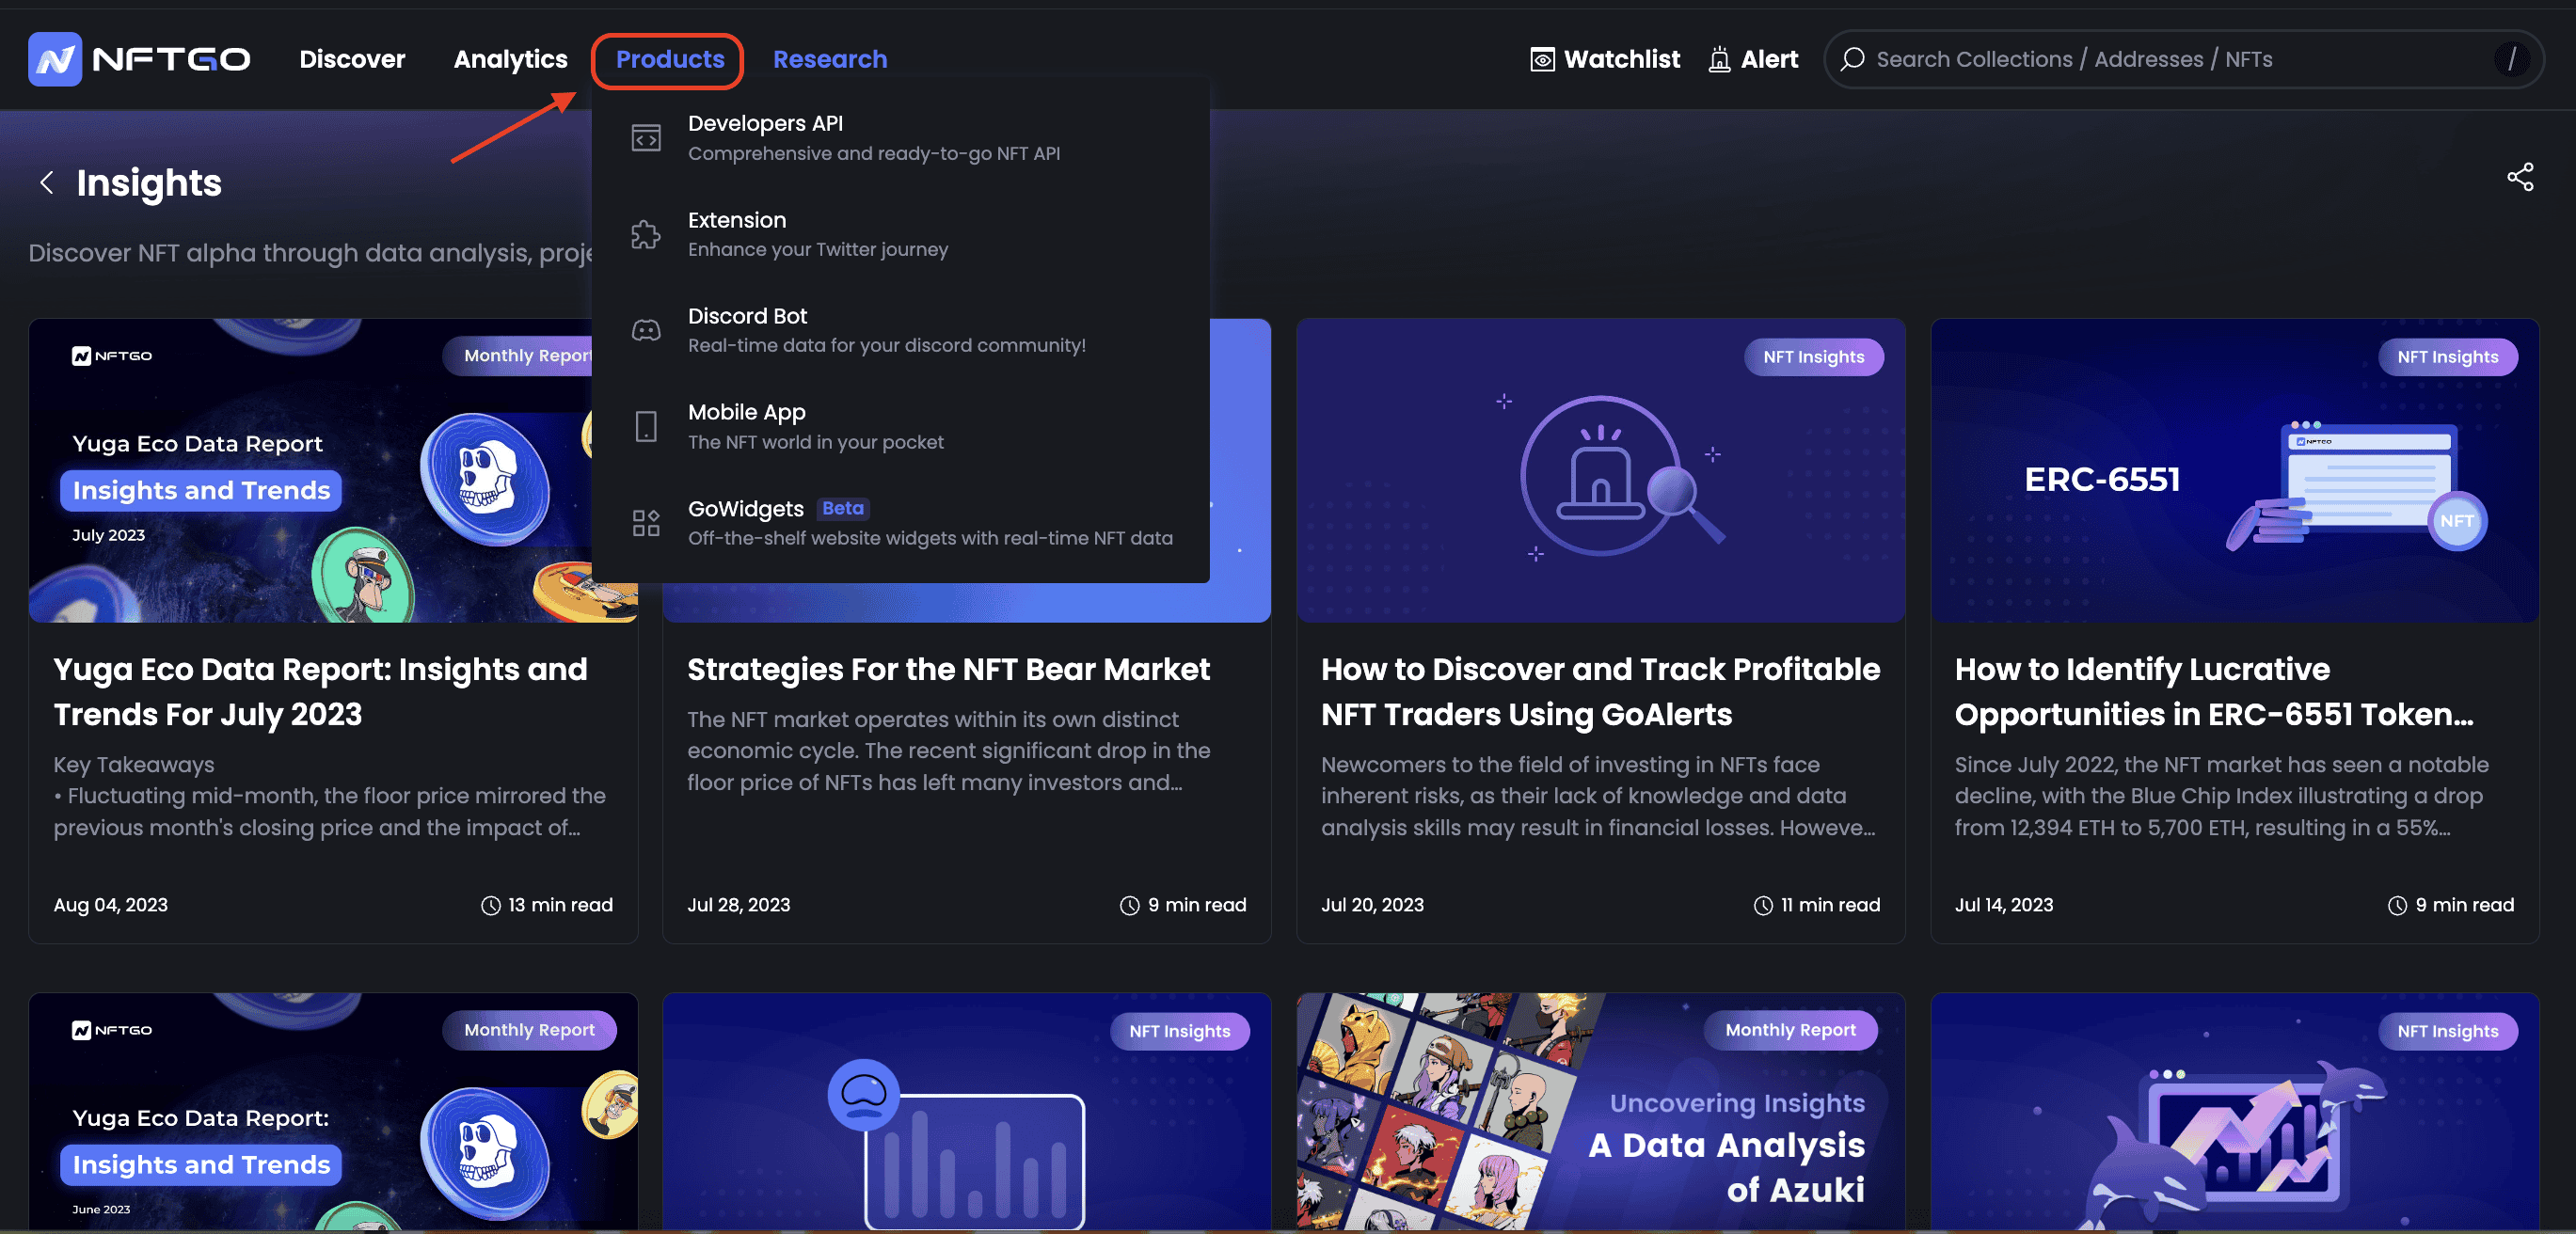2576x1234 pixels.
Task: Click the Insights page heading
Action: pyautogui.click(x=149, y=182)
